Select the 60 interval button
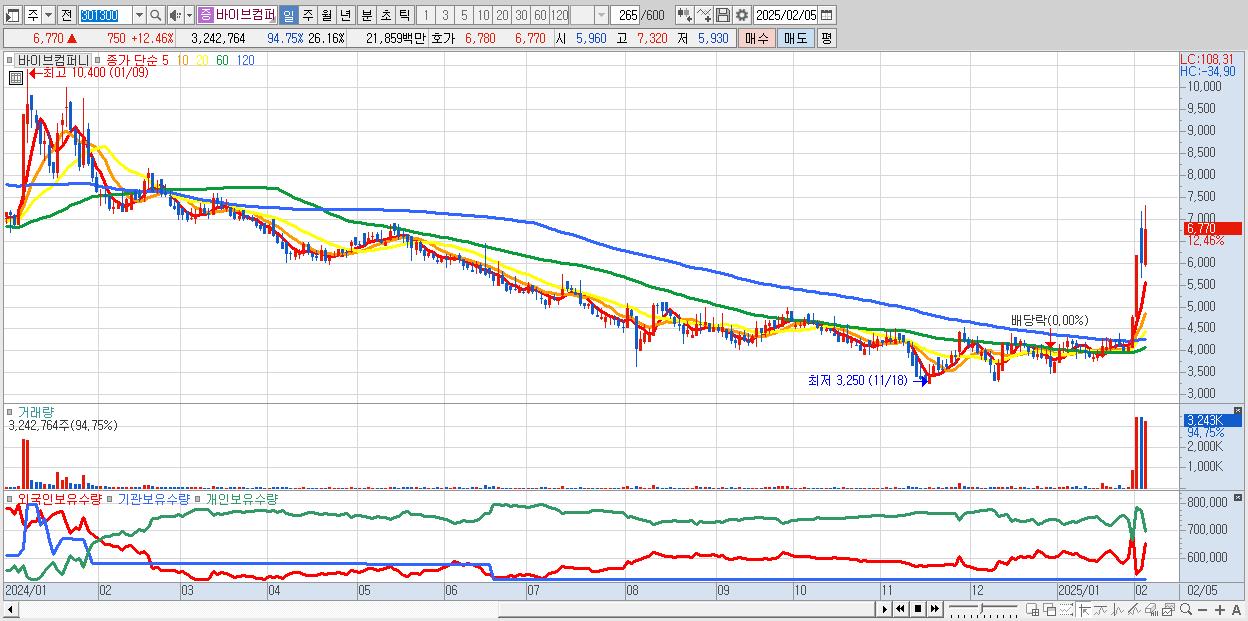This screenshot has width=1248, height=621. (540, 15)
